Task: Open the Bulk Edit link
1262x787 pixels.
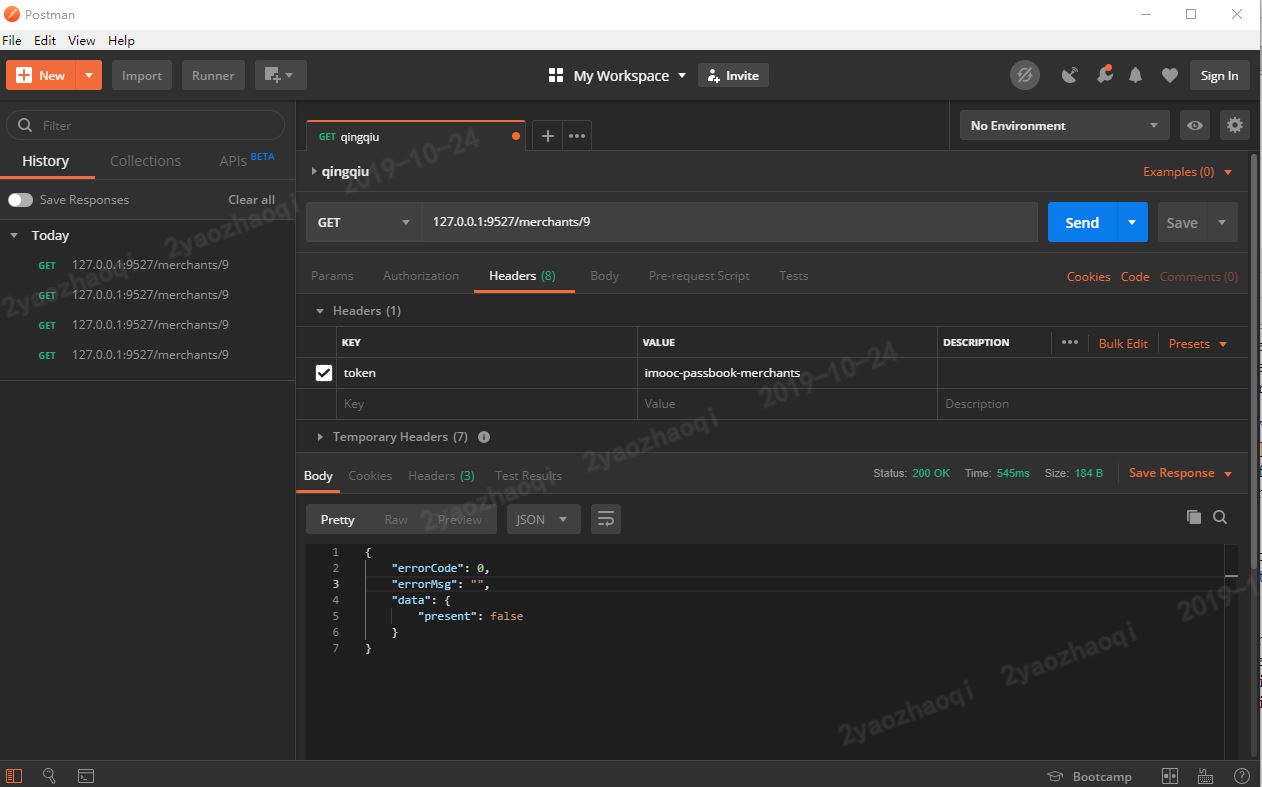Action: pos(1123,343)
